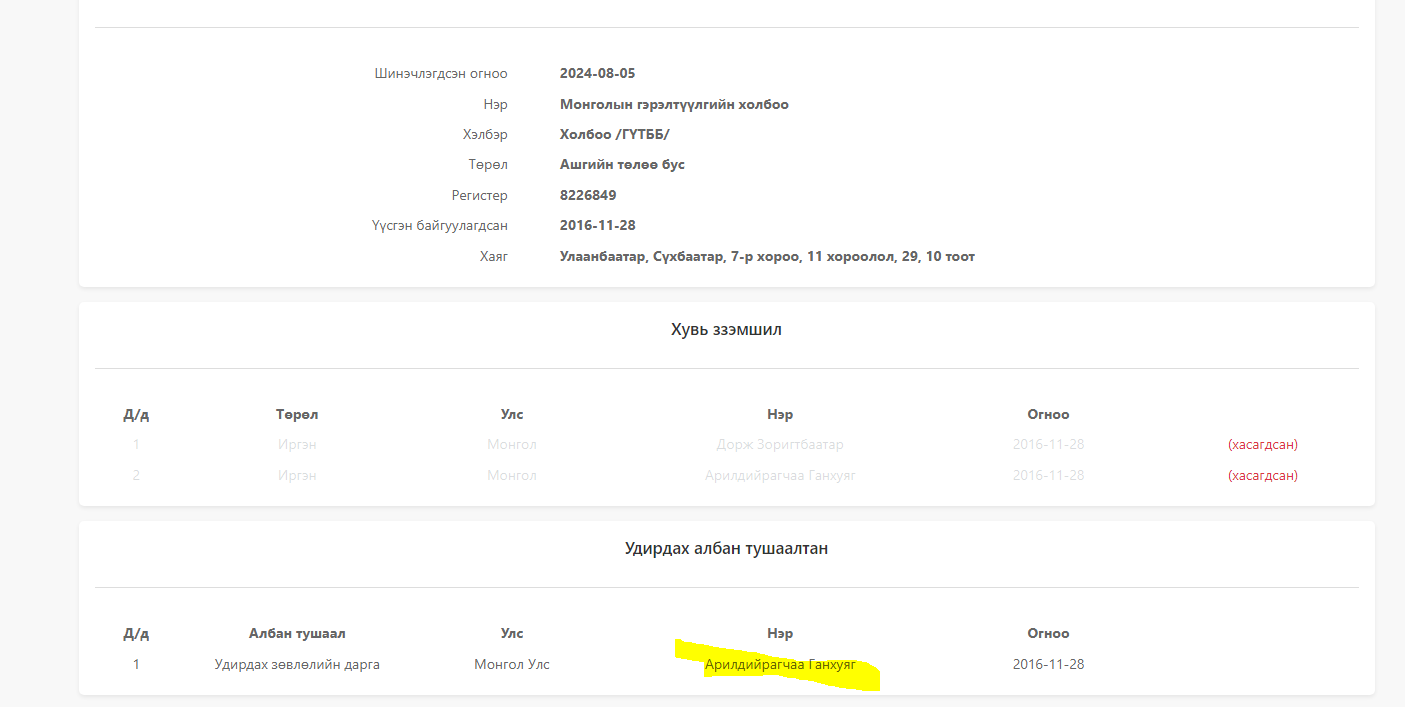Screen dimensions: 1405x707
Task: Click Төрөл column header in shareholders table
Action: point(297,414)
